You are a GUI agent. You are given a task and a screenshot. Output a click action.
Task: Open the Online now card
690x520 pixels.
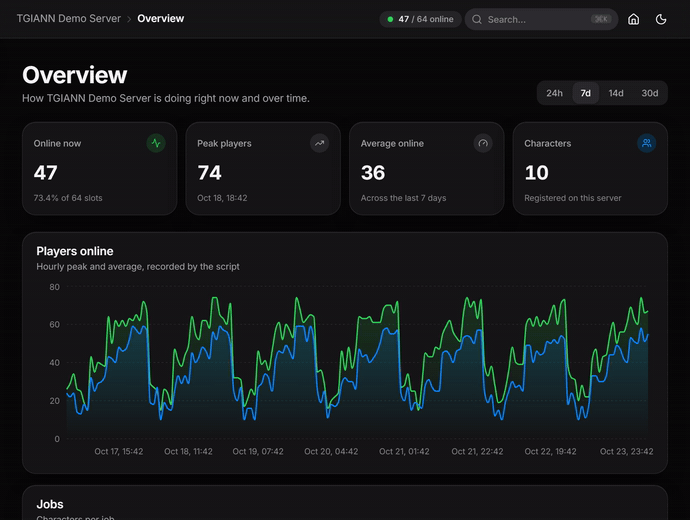pyautogui.click(x=100, y=168)
